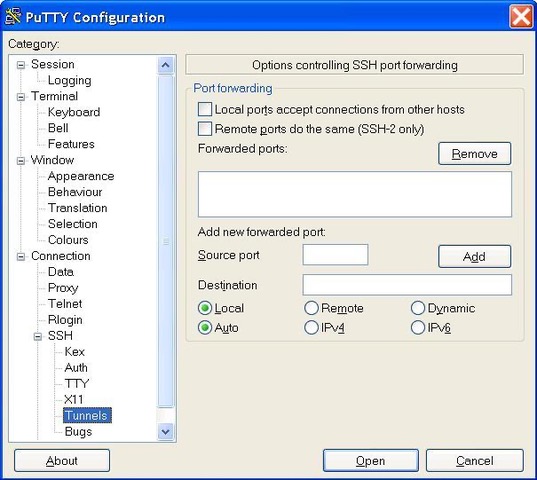Choose the Dynamic port forwarding option
This screenshot has height=480, width=537.
click(x=418, y=308)
